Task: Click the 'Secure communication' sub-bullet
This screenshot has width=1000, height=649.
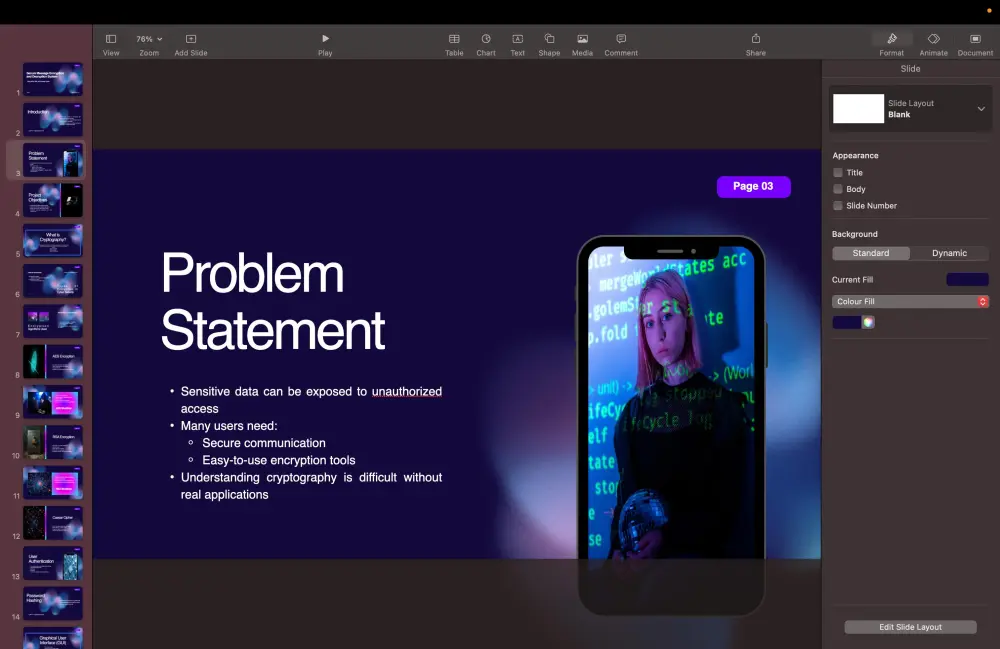Action: click(263, 443)
